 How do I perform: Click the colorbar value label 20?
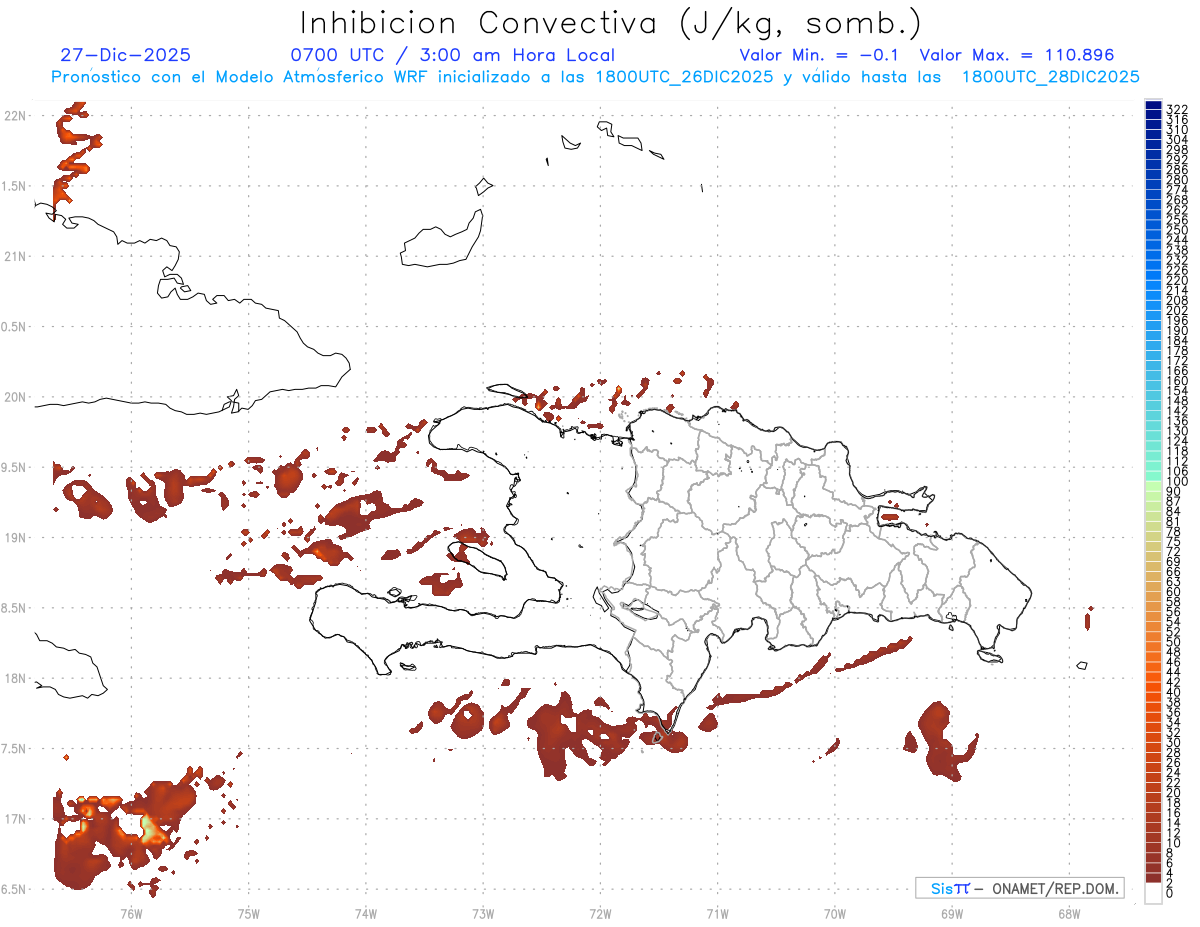point(1174,792)
